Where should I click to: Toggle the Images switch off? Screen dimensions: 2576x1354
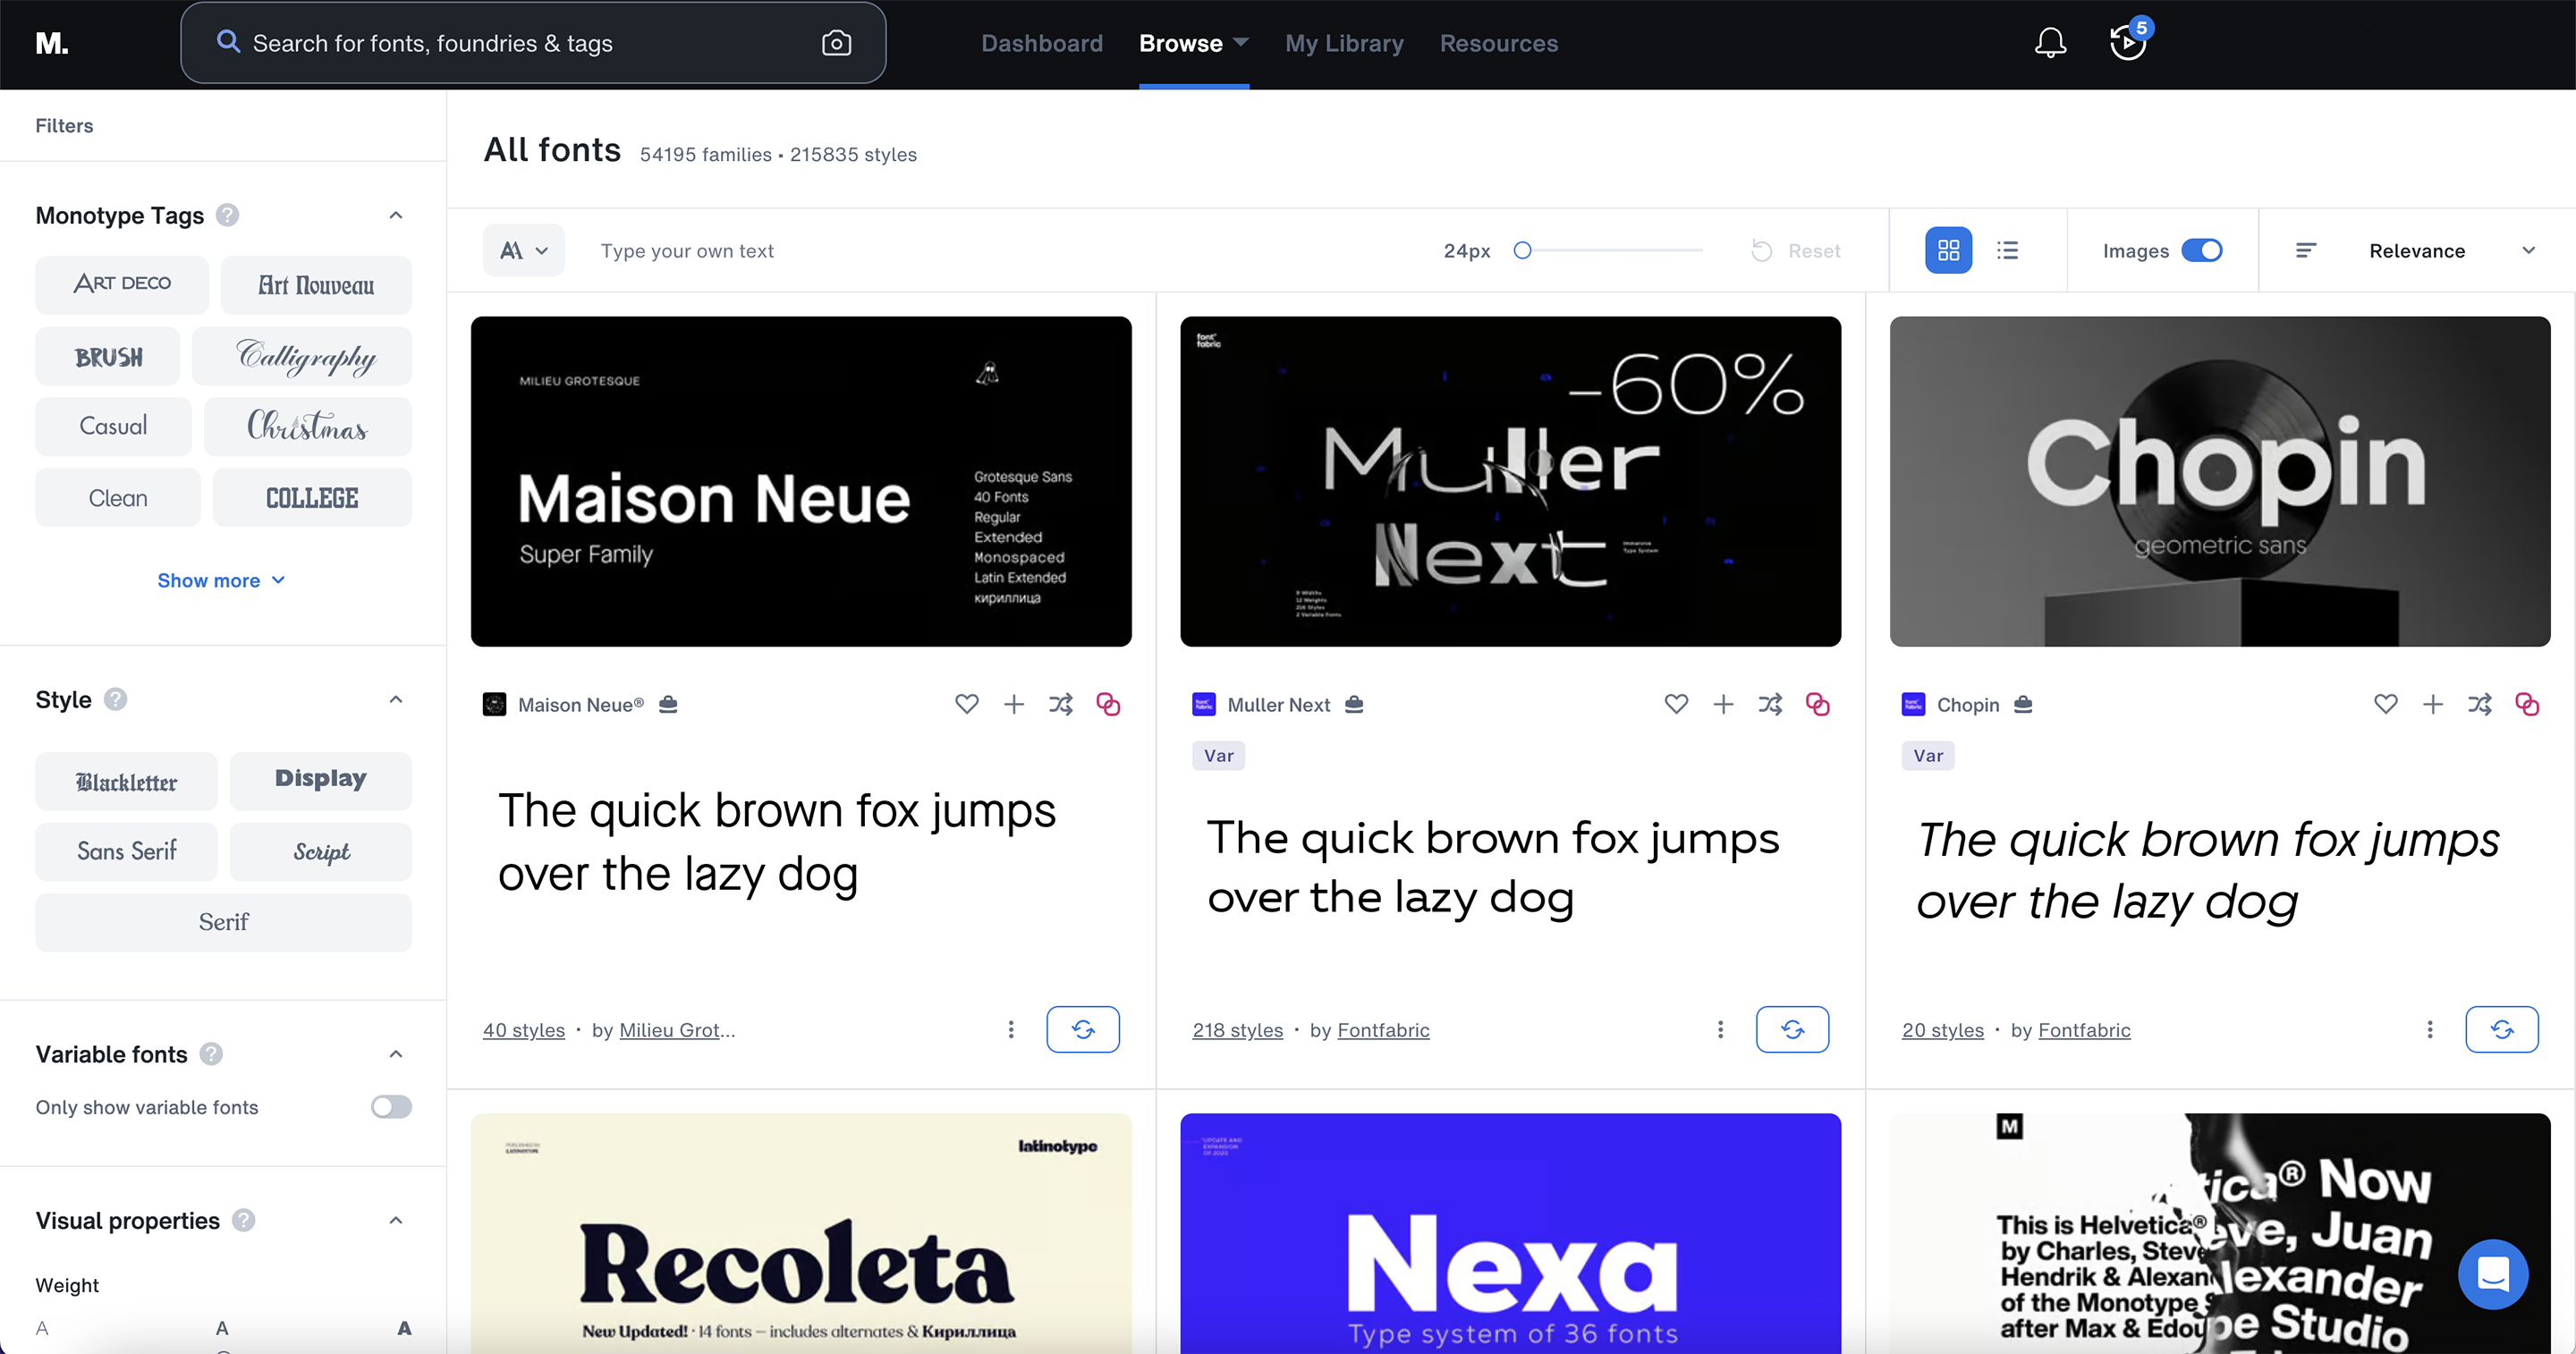[2201, 250]
